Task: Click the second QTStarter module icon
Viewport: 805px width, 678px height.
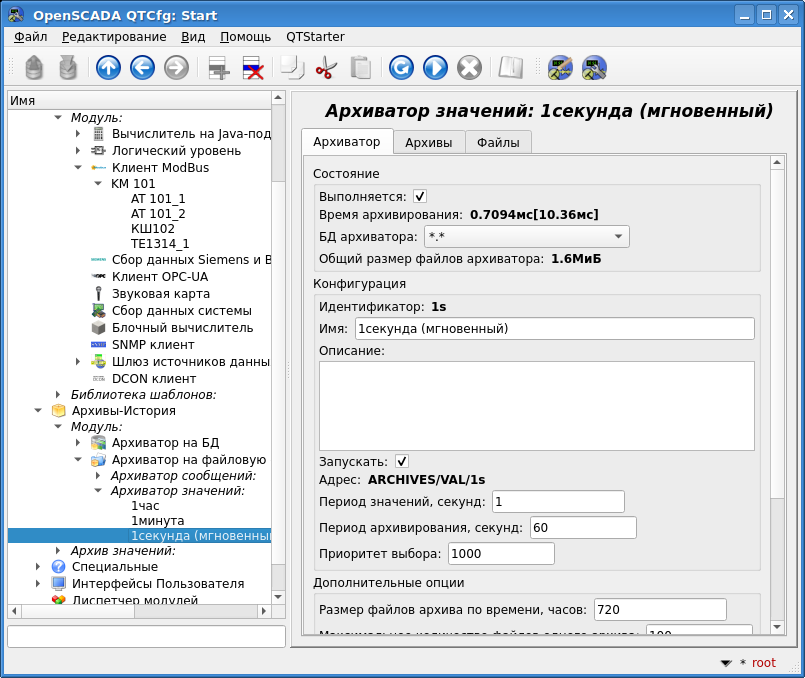Action: [x=594, y=68]
